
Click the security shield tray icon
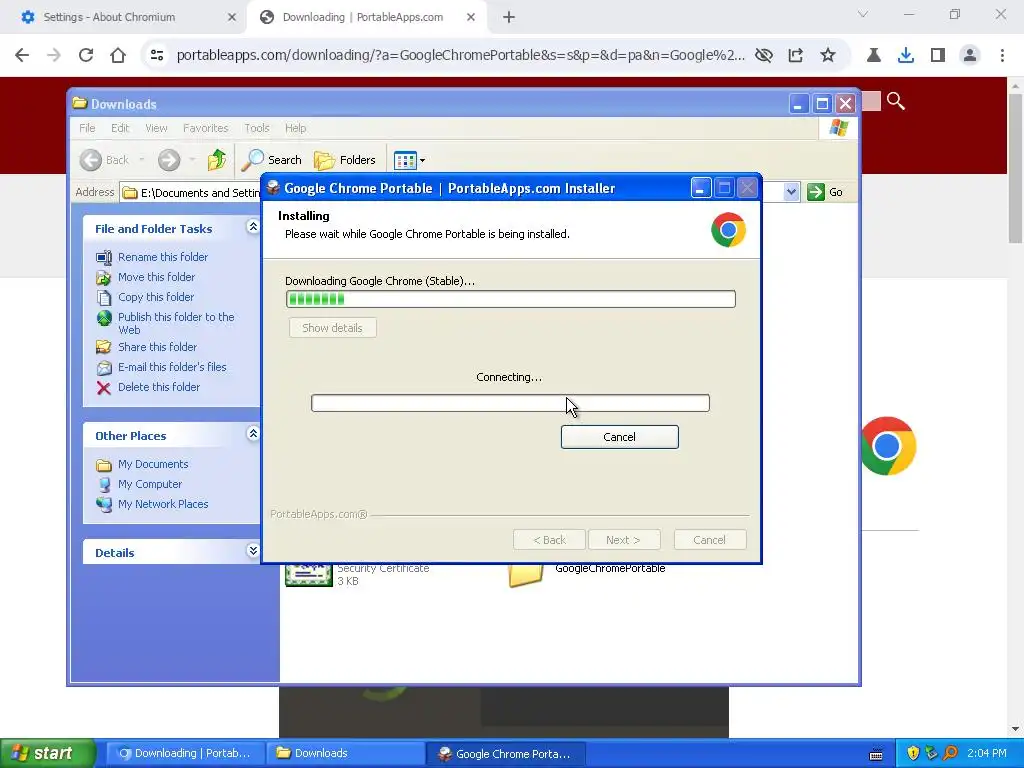coord(913,753)
